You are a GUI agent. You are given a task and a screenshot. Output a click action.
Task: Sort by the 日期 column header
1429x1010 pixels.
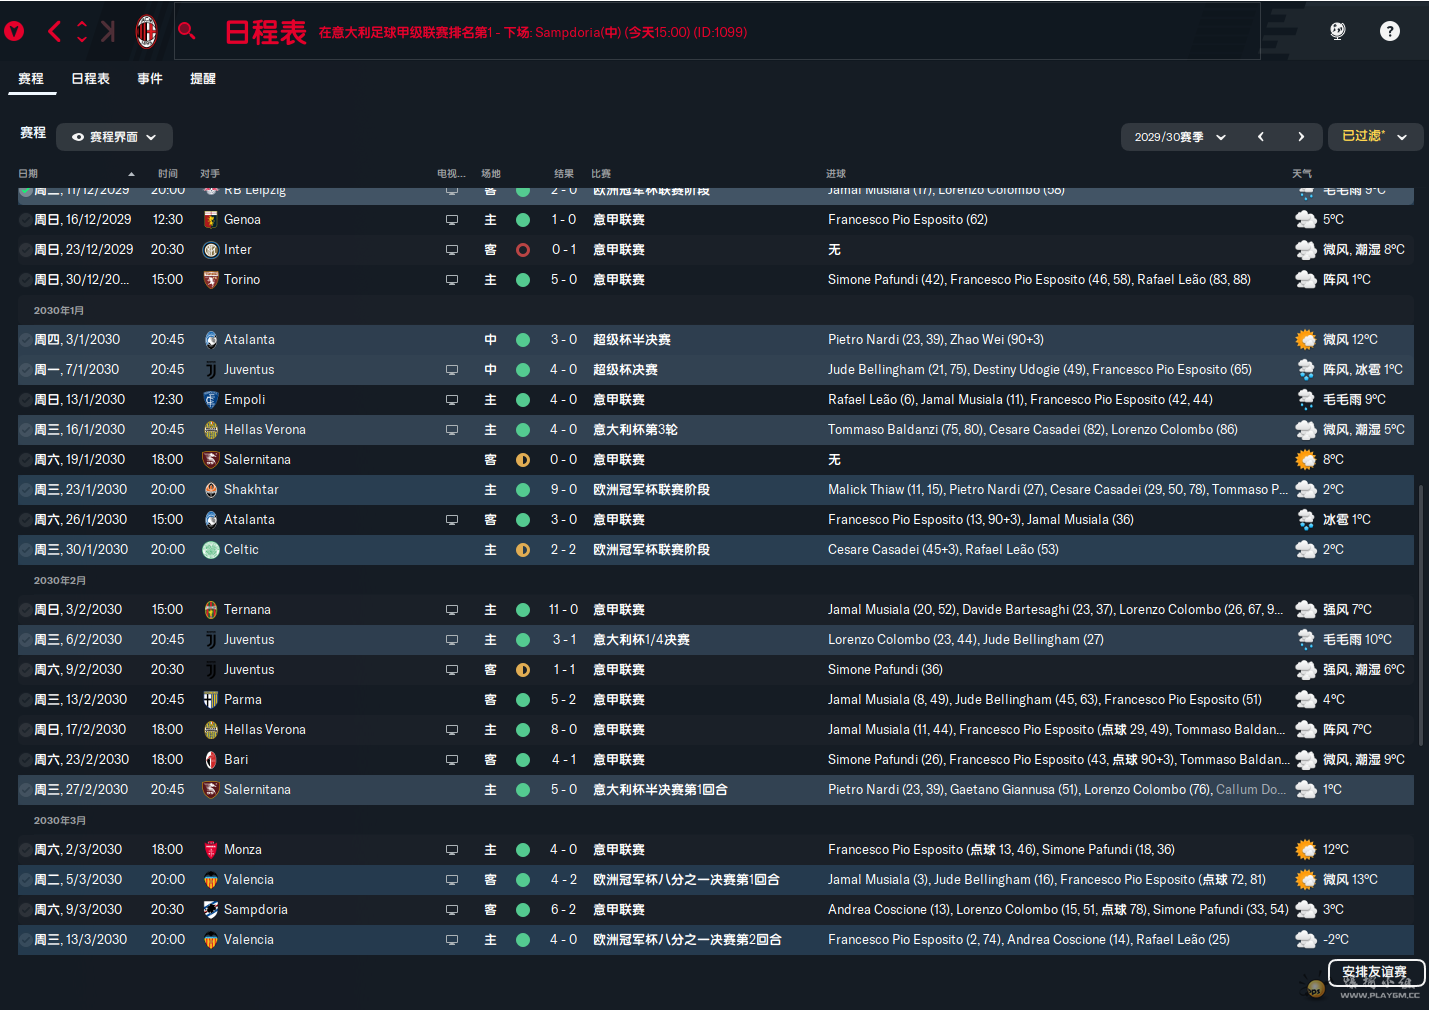pos(28,174)
